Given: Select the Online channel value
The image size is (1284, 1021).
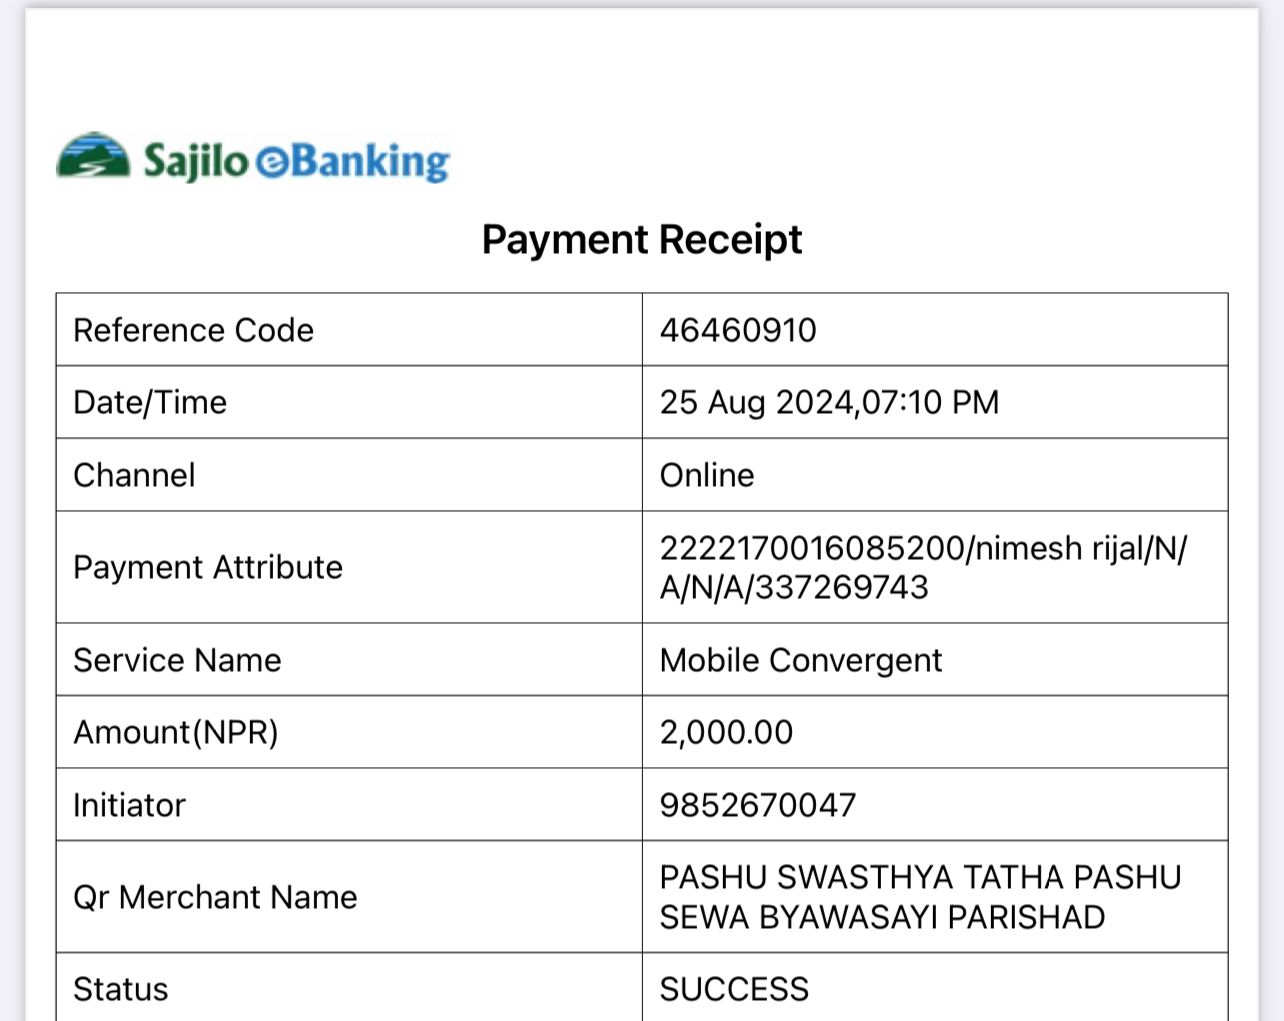Looking at the screenshot, I should click(707, 475).
